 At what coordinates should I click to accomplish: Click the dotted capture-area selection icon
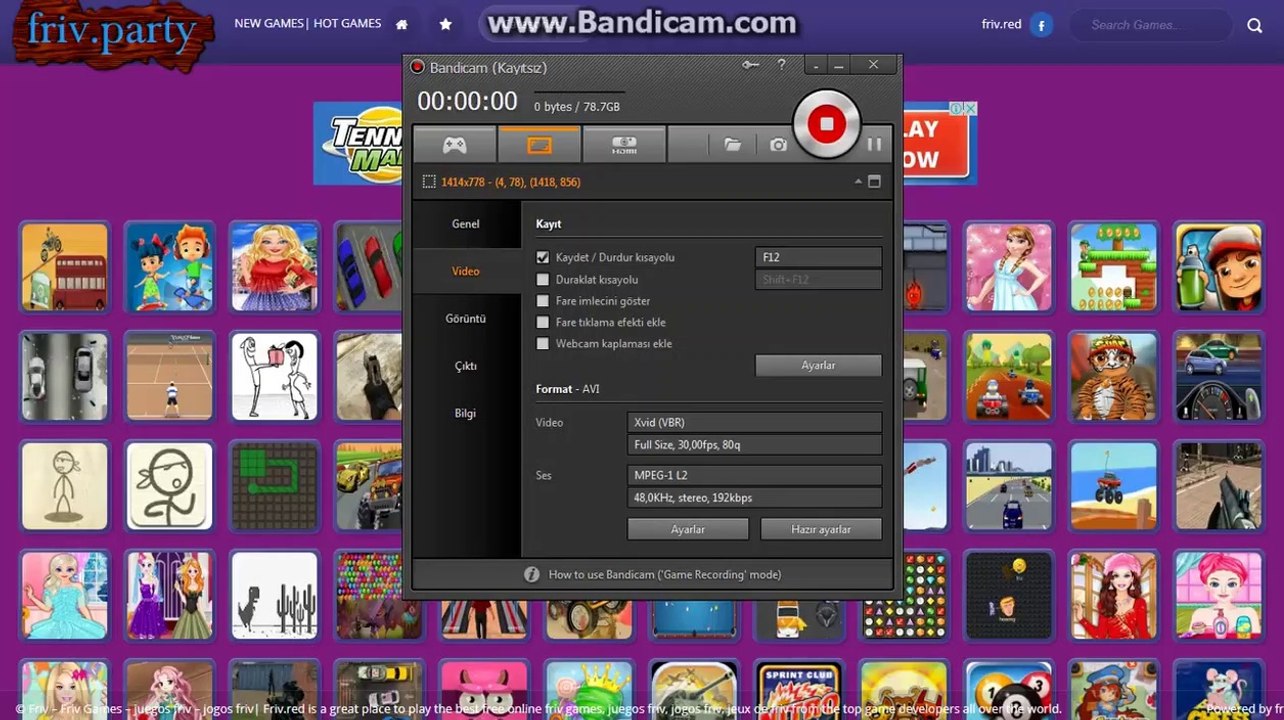pos(429,182)
